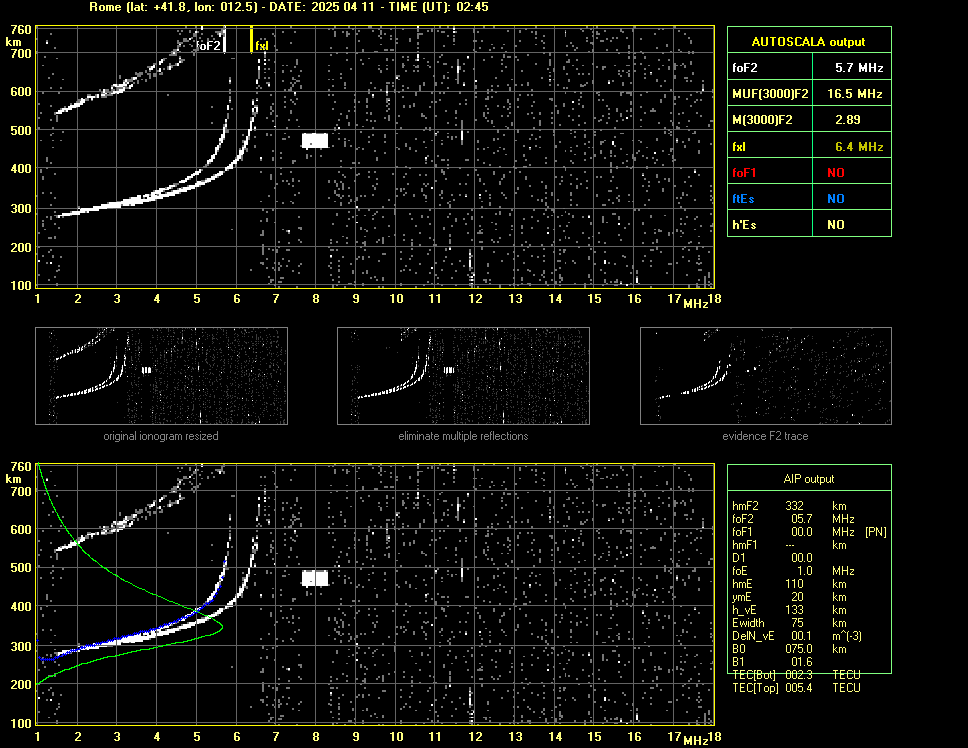Click the h'Es label in AUTOSCALA table
The image size is (968, 748).
coord(744,225)
